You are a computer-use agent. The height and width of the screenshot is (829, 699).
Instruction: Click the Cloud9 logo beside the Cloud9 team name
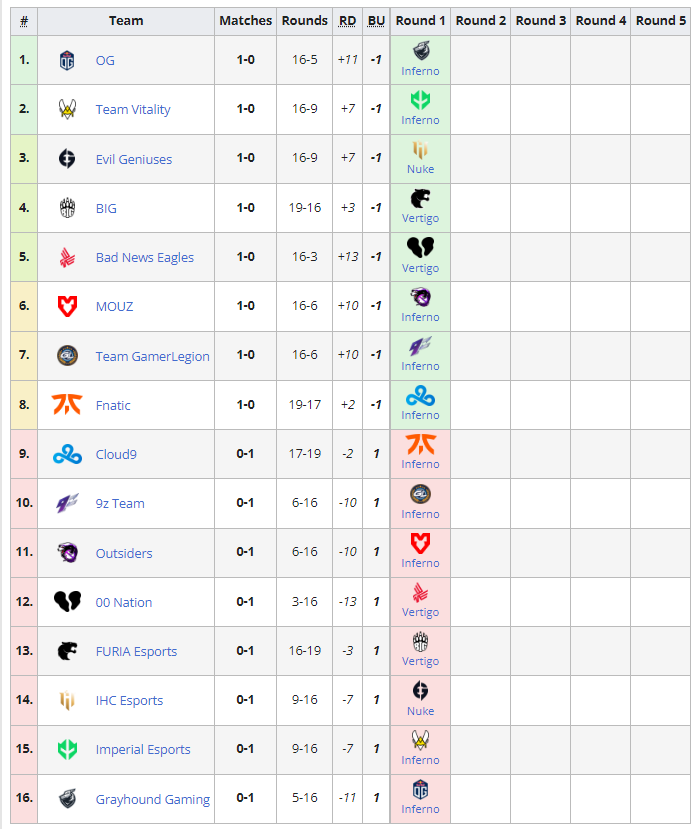[x=67, y=454]
